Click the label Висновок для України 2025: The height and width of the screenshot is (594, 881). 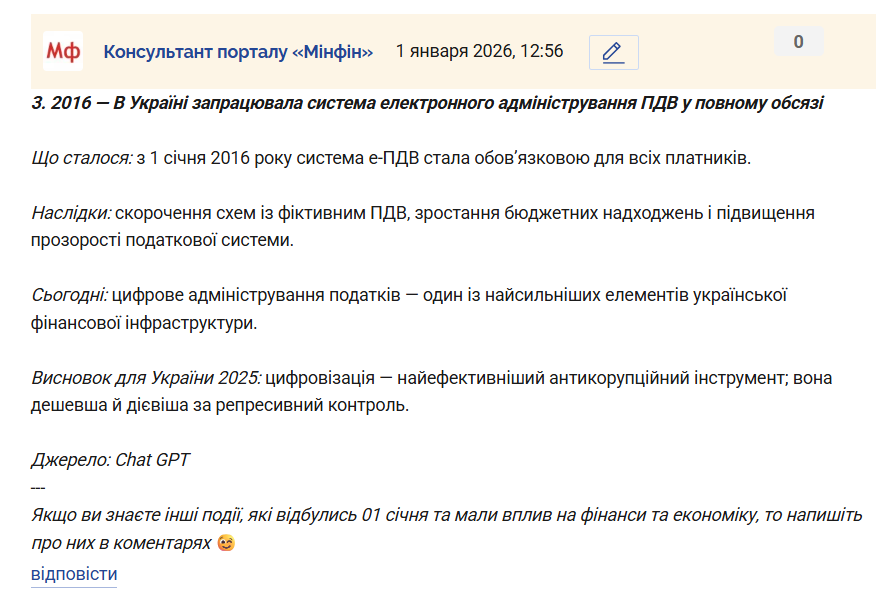[x=146, y=378]
